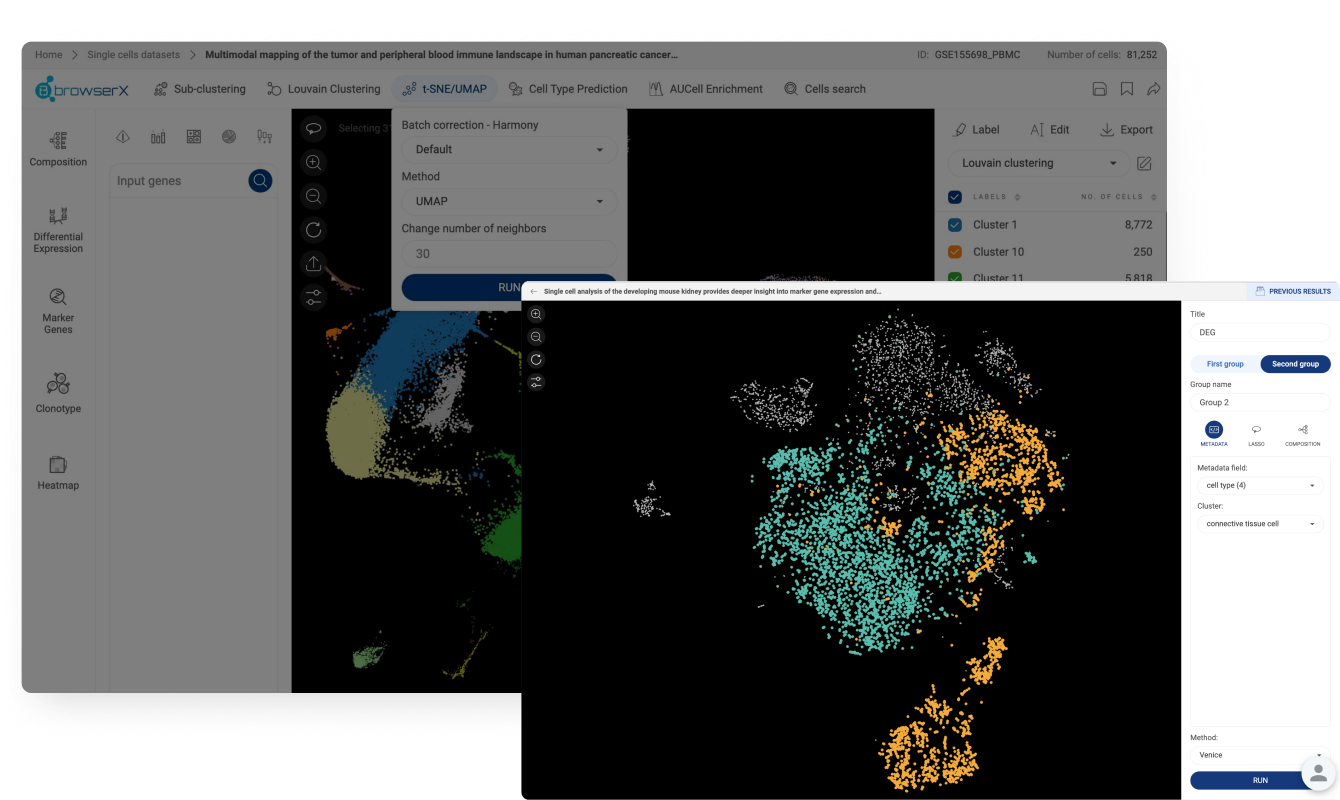Select the Lasso grouping option in DEG panel
Viewport: 1340px width, 800px height.
[x=1256, y=433]
